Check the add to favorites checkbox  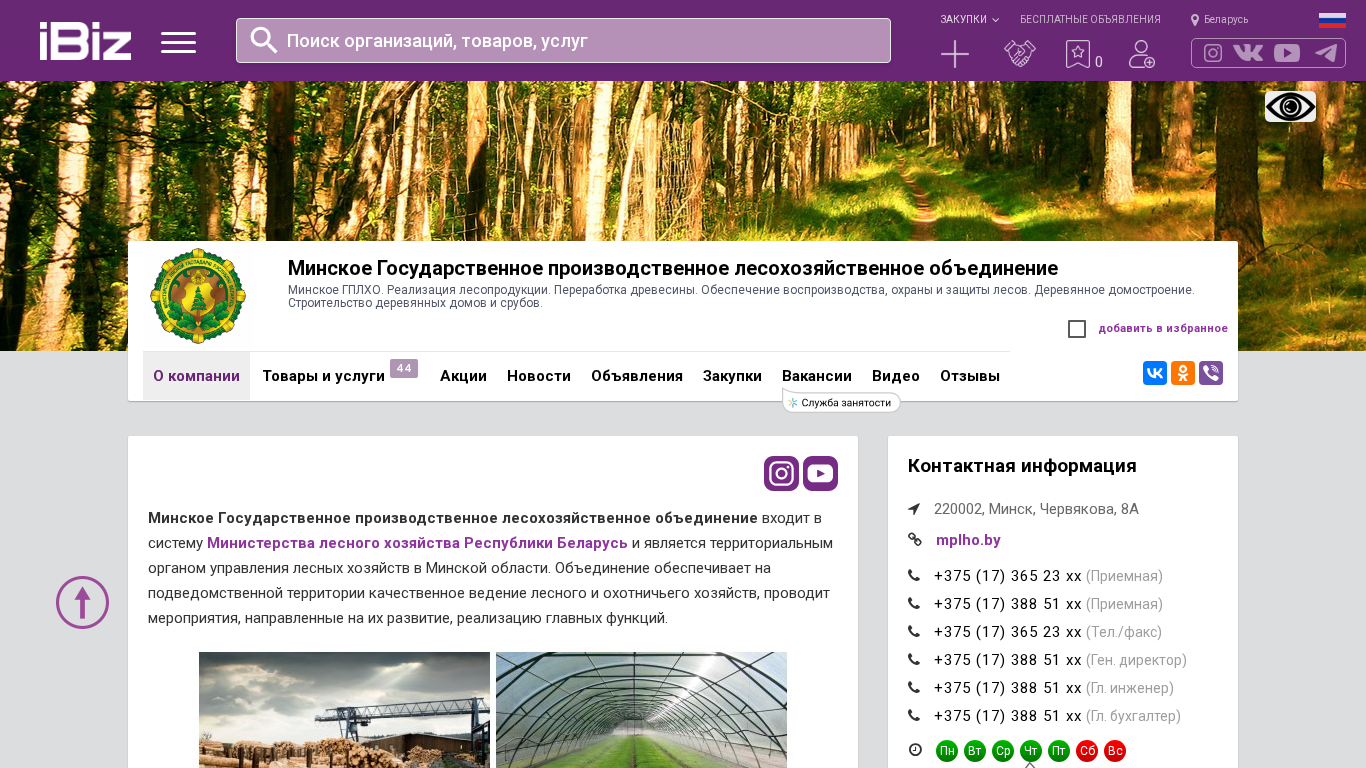(1077, 329)
